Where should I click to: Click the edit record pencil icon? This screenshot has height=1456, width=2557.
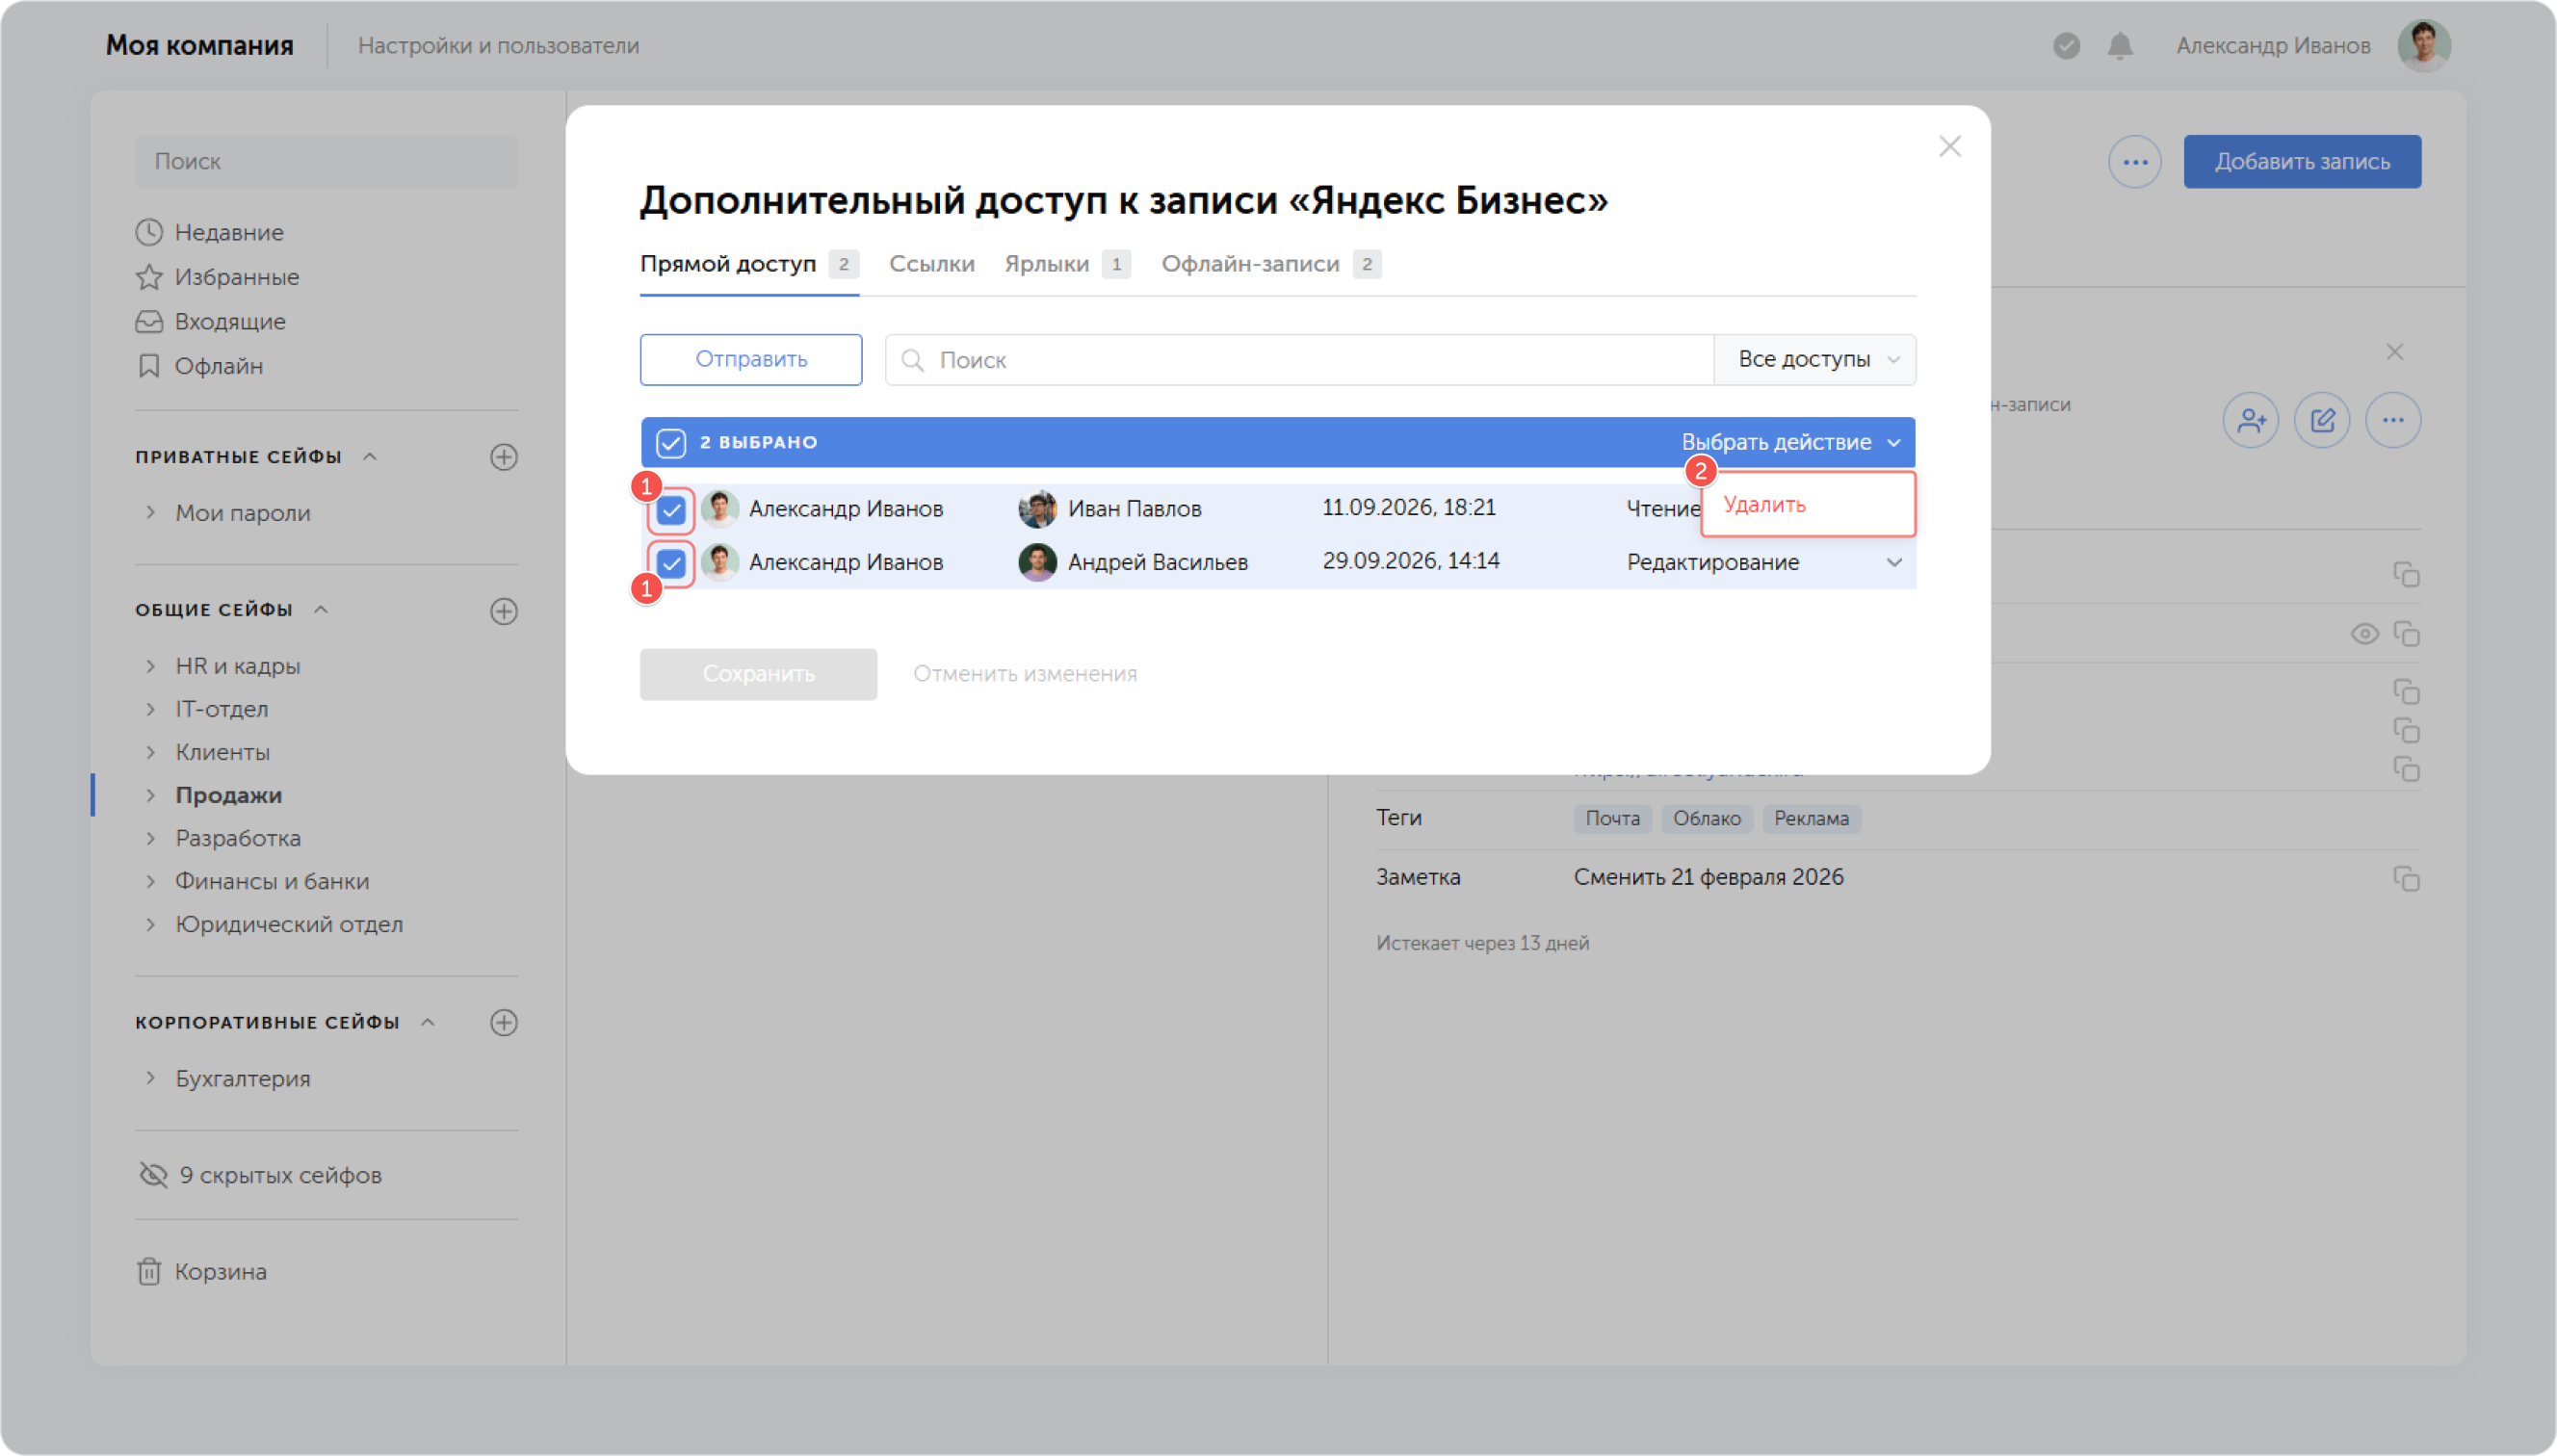(2322, 420)
